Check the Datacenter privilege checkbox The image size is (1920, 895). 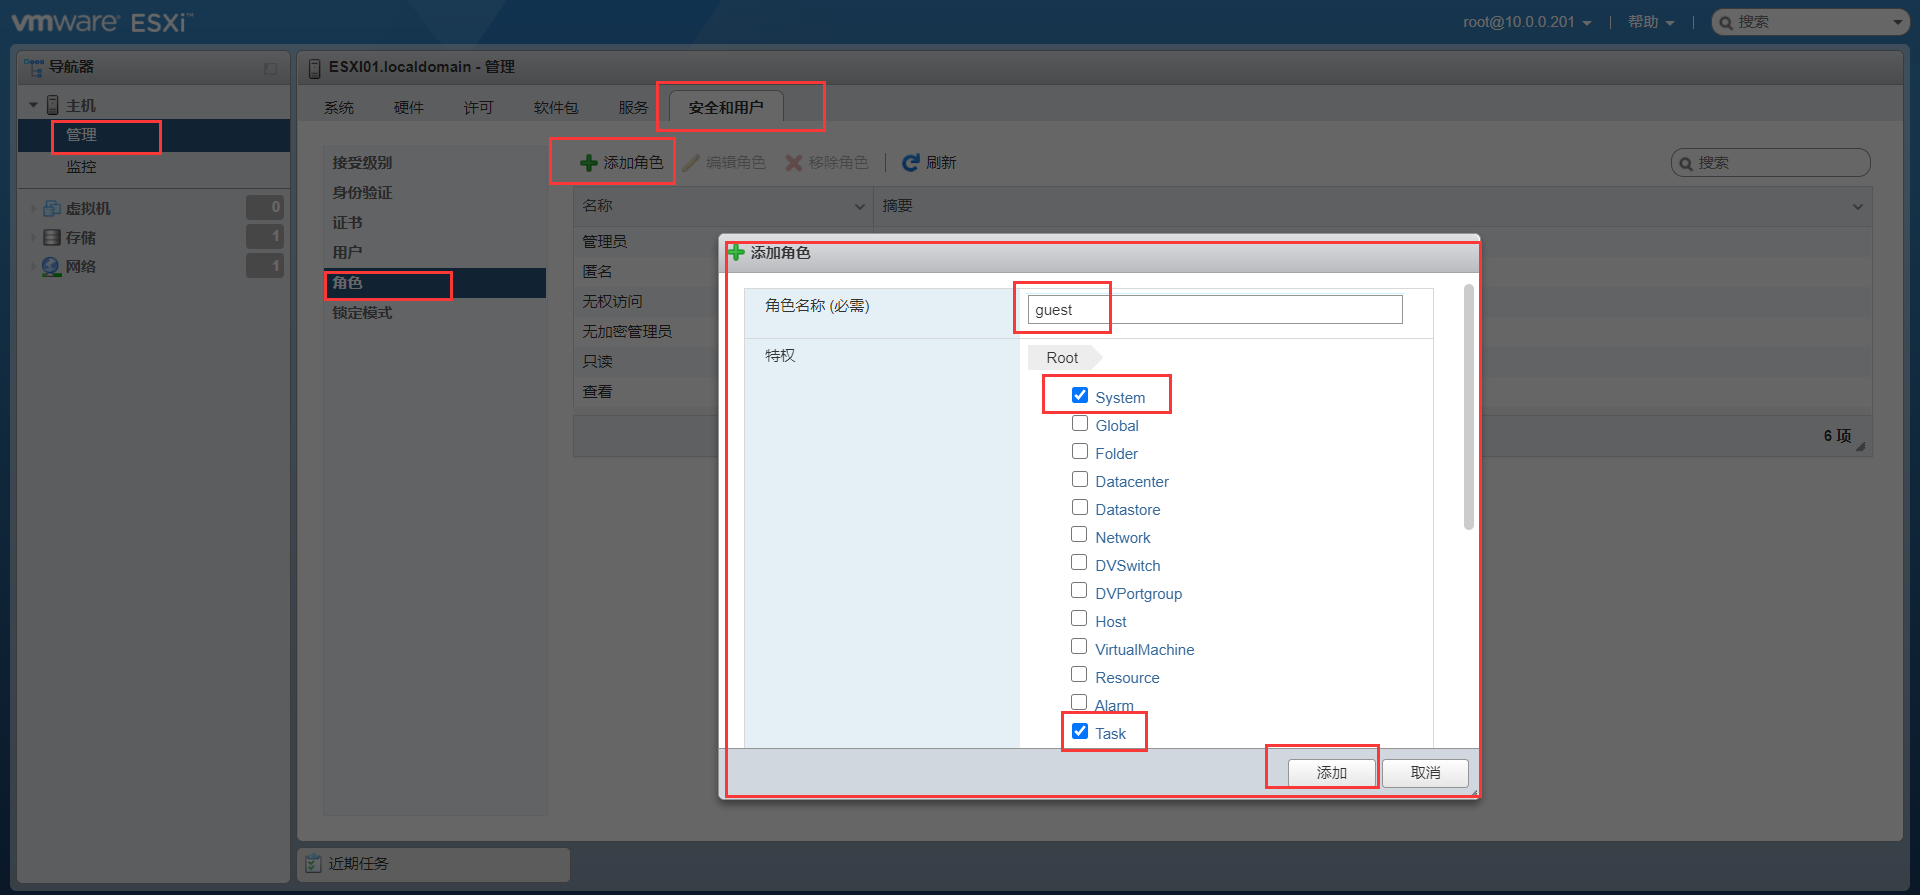click(1080, 479)
